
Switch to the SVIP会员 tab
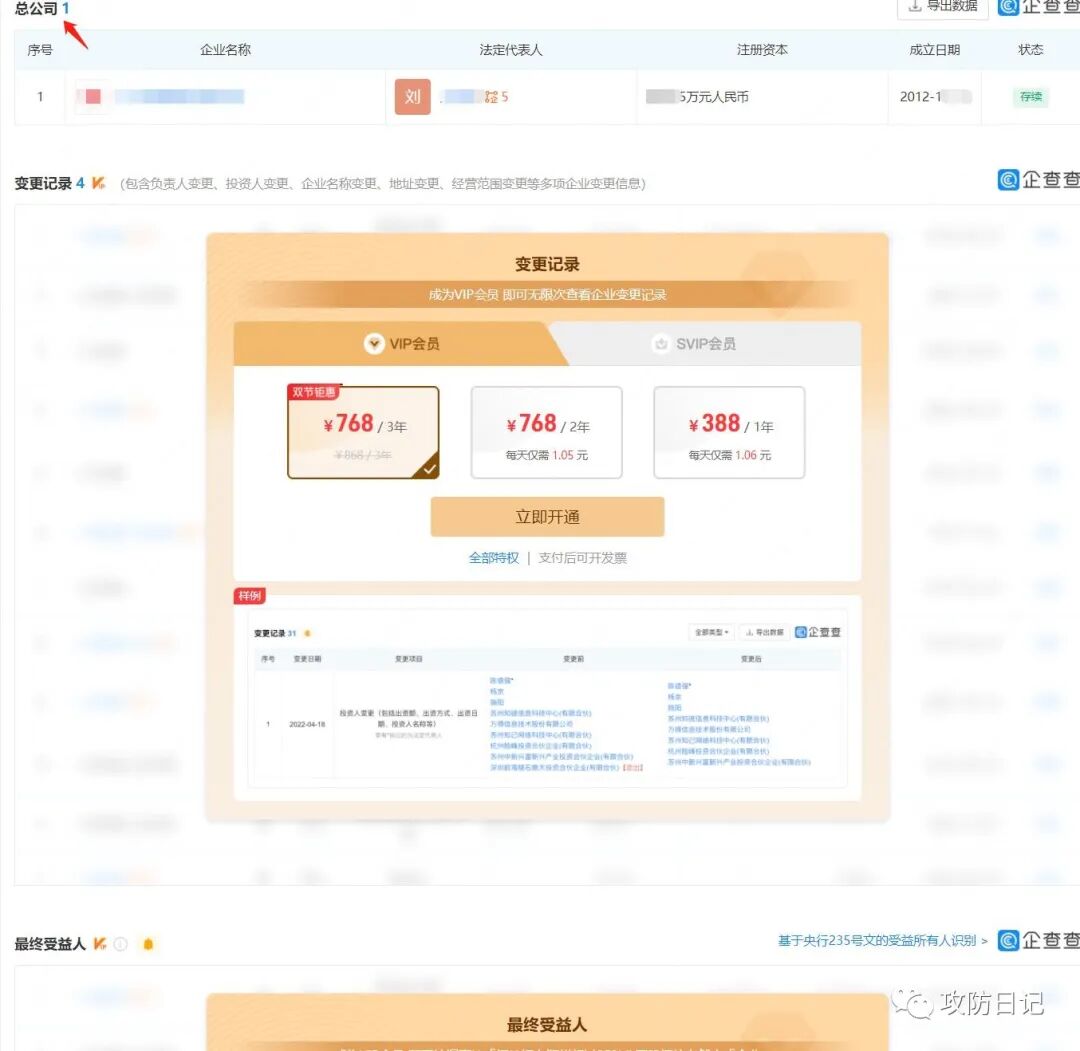pos(706,343)
